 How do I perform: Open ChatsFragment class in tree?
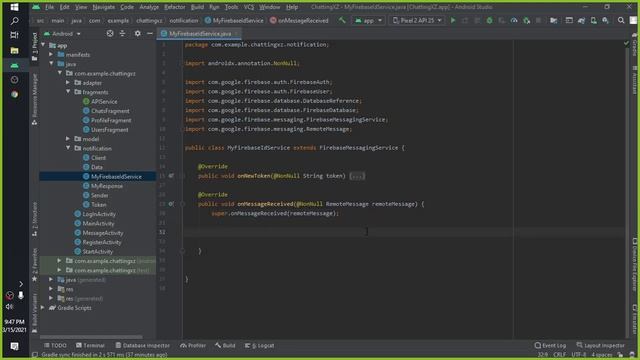(x=110, y=111)
